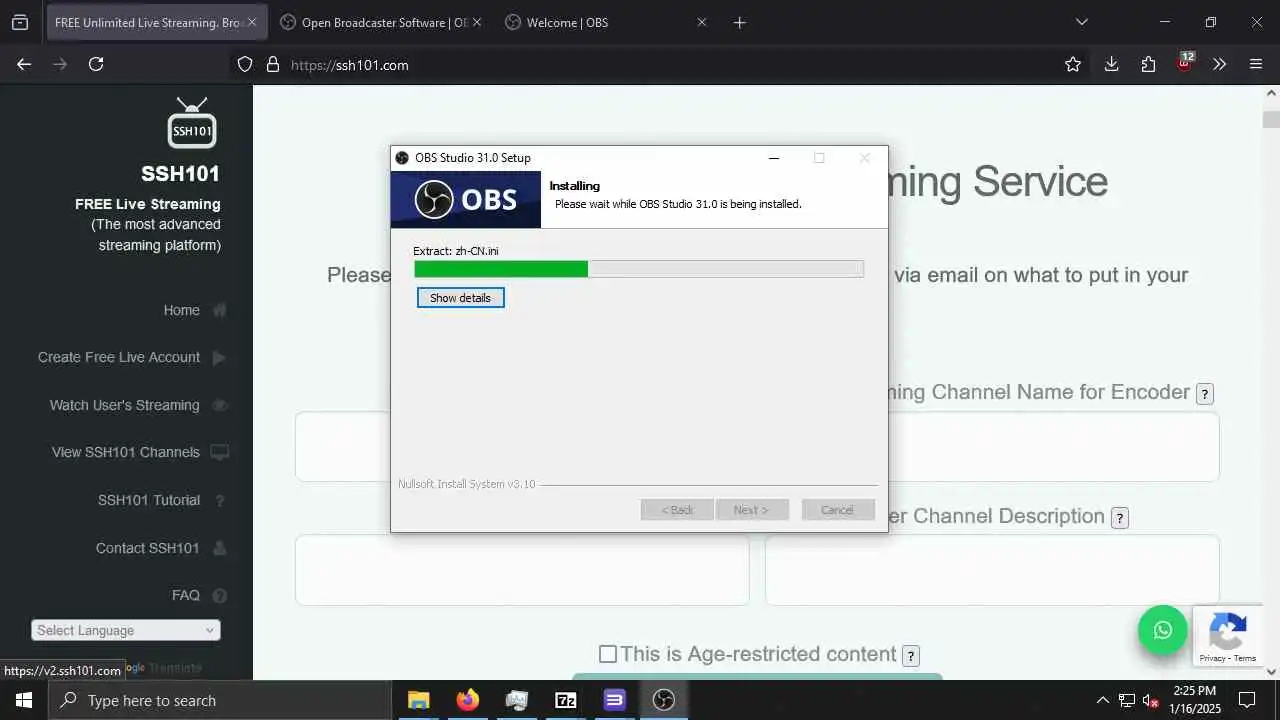Bookmark this page with the star

point(1073,64)
